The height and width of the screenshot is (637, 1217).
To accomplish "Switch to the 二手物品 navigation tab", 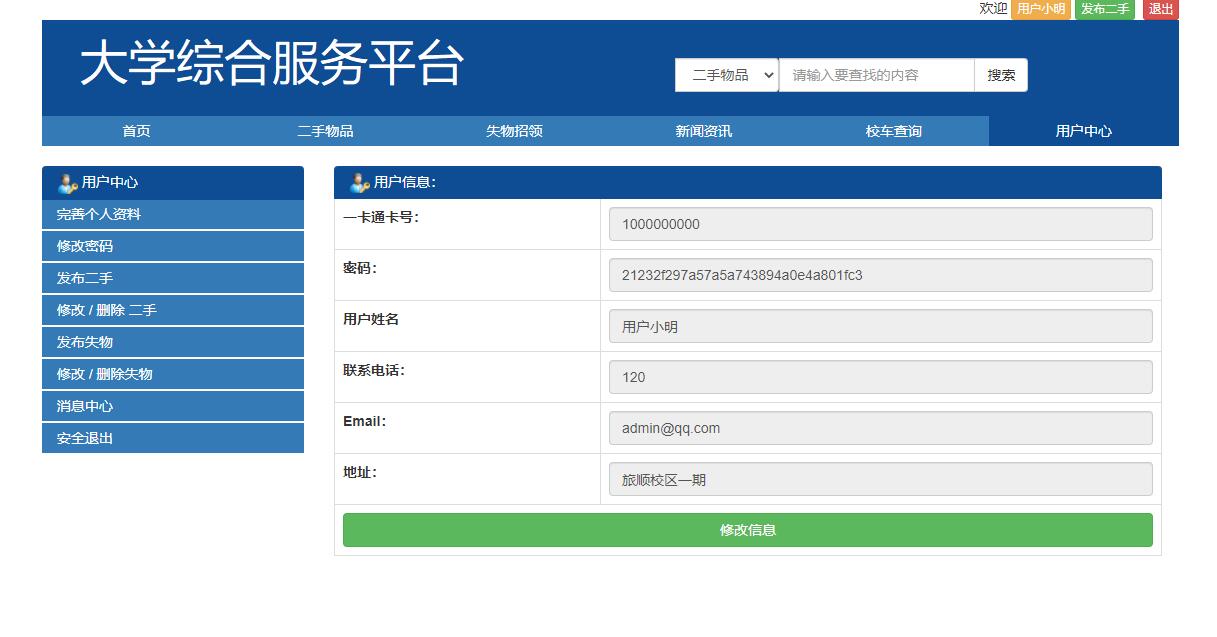I will pos(323,130).
